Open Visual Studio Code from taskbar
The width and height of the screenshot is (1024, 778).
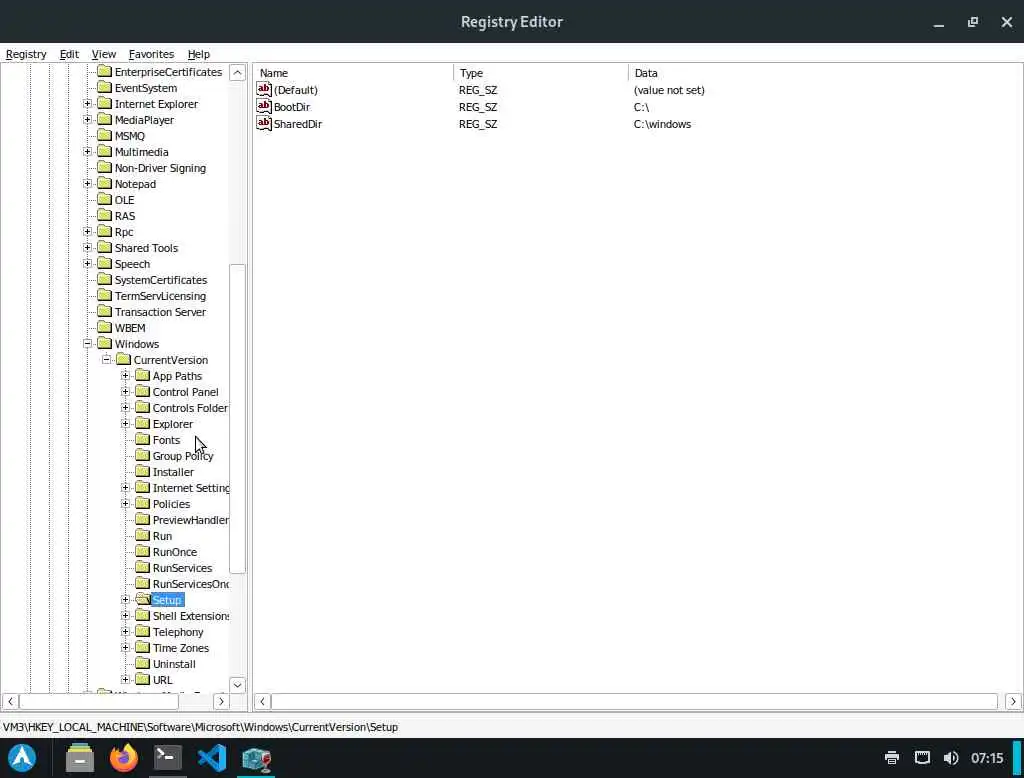[x=212, y=758]
